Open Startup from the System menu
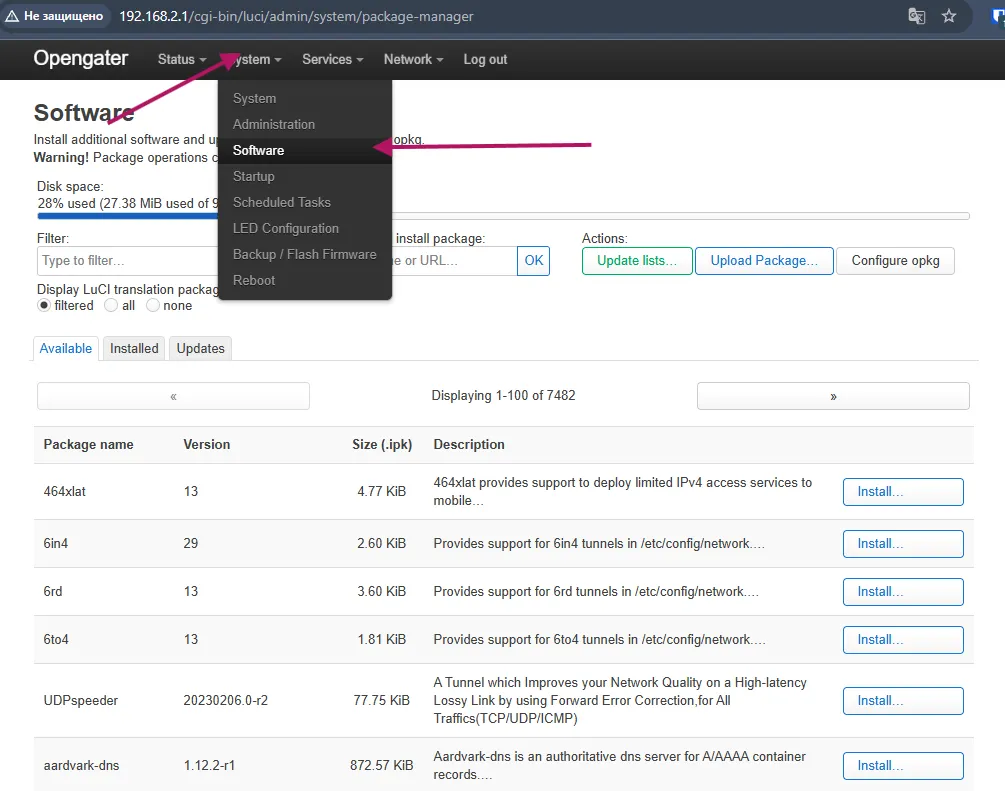This screenshot has width=1005, height=791. click(254, 176)
